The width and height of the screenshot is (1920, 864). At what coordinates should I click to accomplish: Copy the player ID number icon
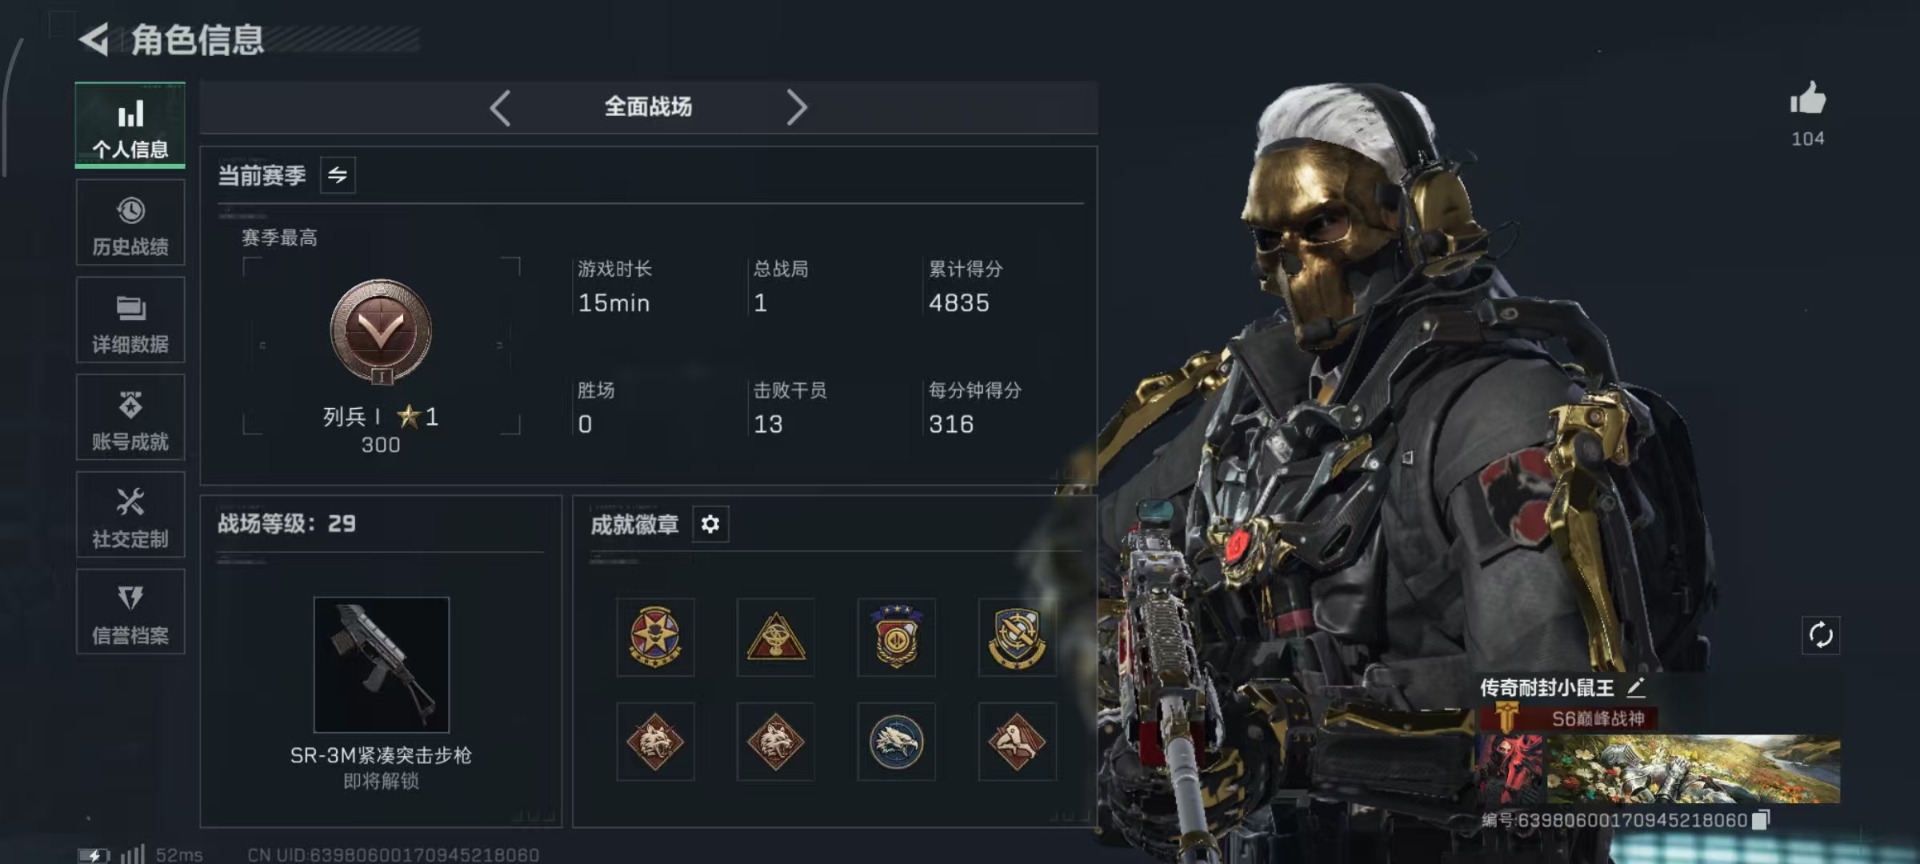(x=1762, y=820)
